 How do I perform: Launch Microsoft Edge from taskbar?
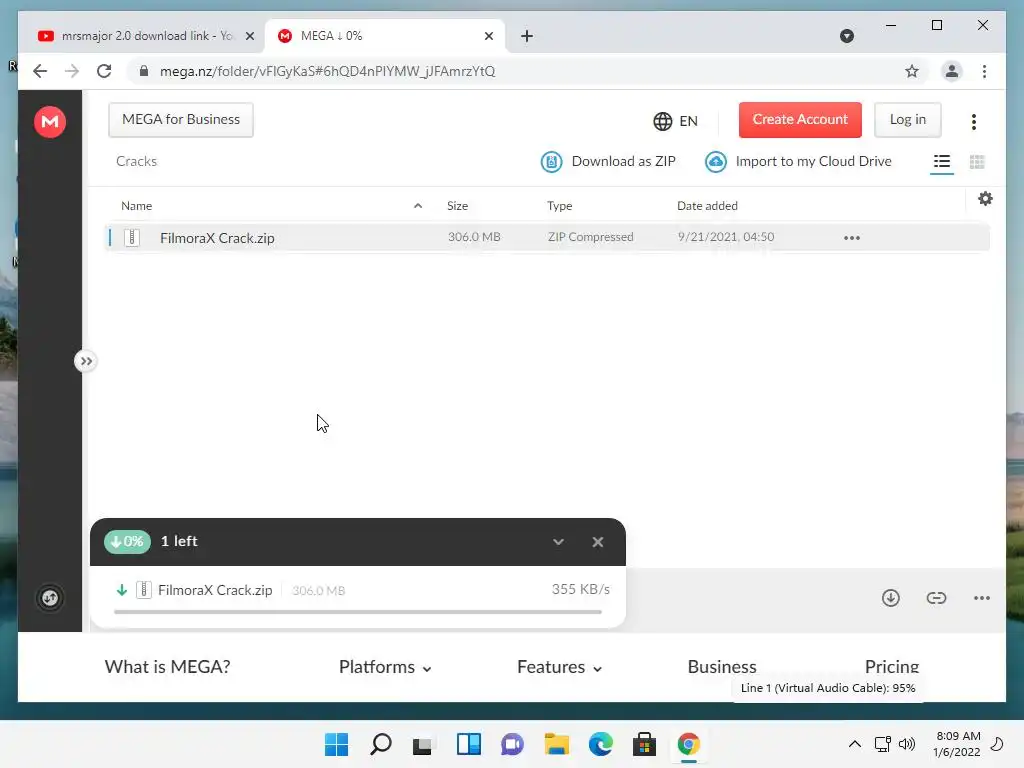(600, 744)
